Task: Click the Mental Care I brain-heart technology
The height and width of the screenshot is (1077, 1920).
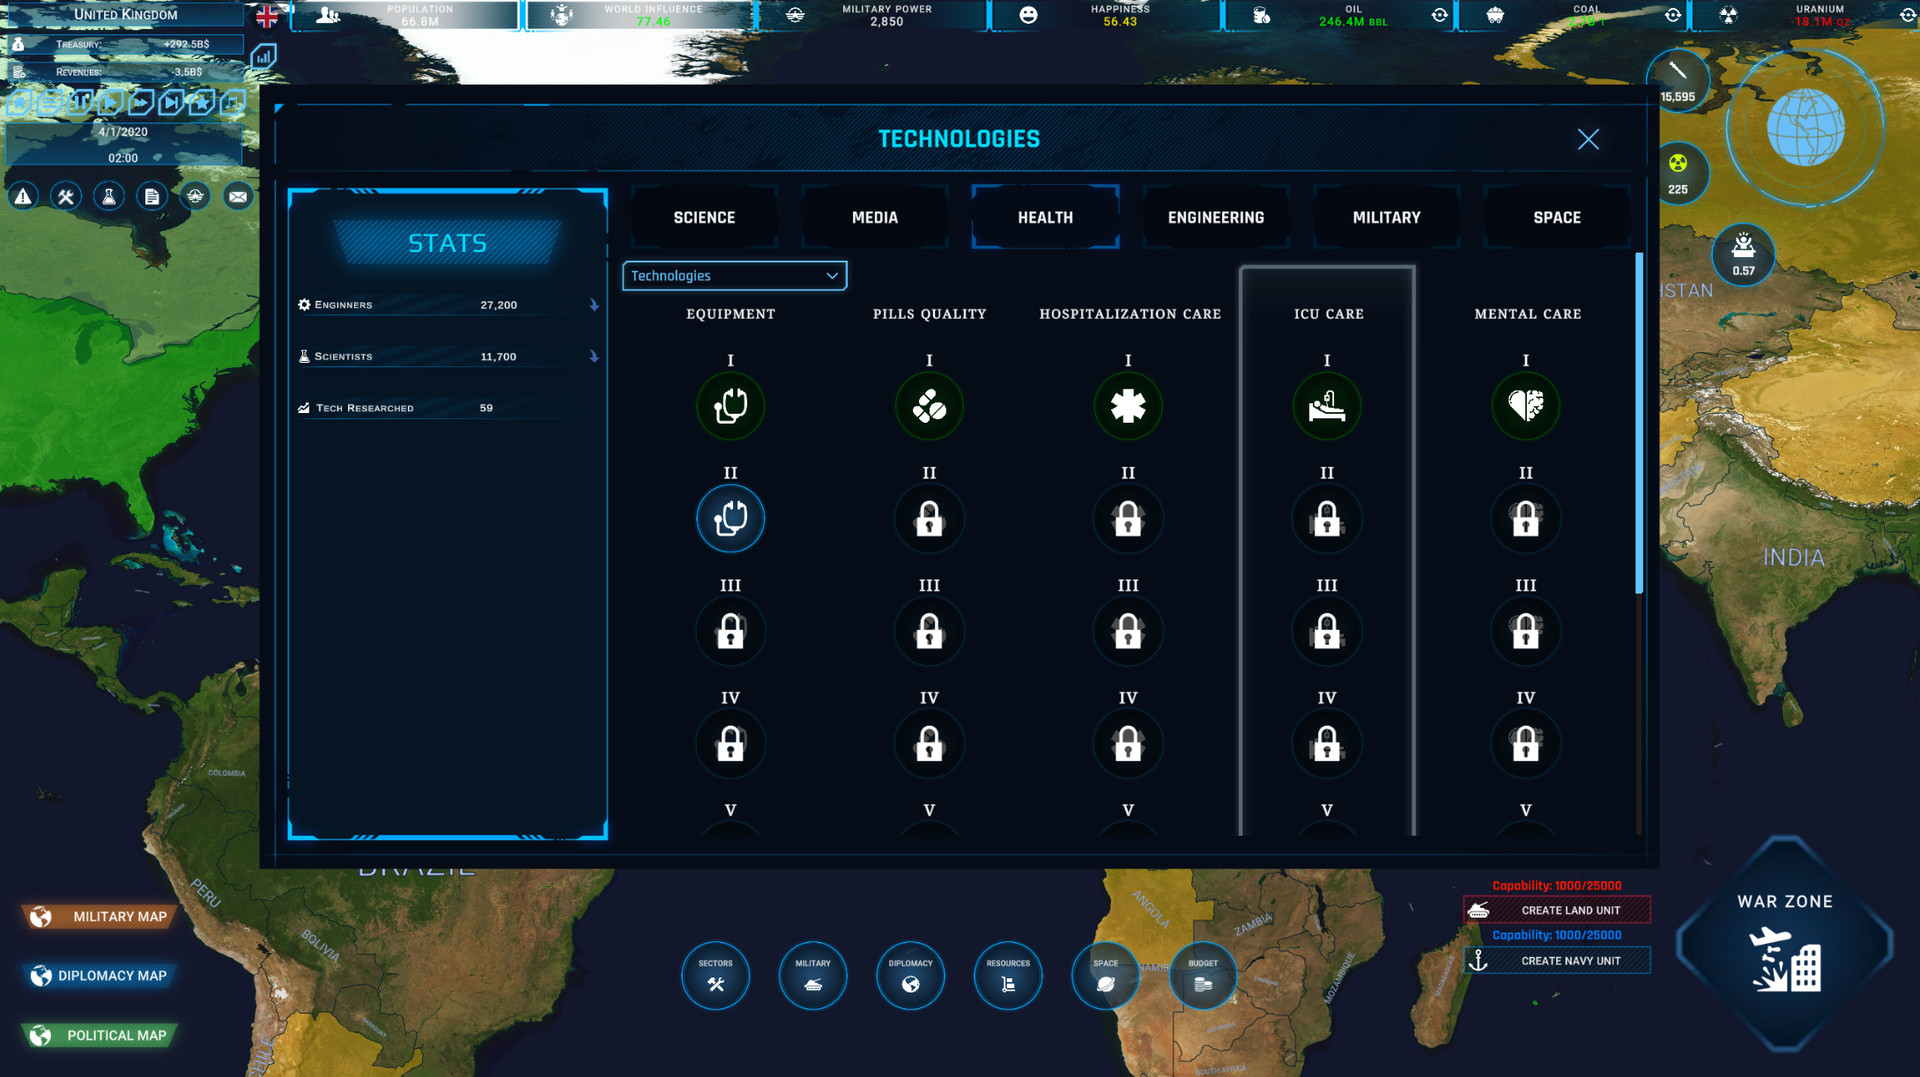Action: pyautogui.click(x=1524, y=406)
